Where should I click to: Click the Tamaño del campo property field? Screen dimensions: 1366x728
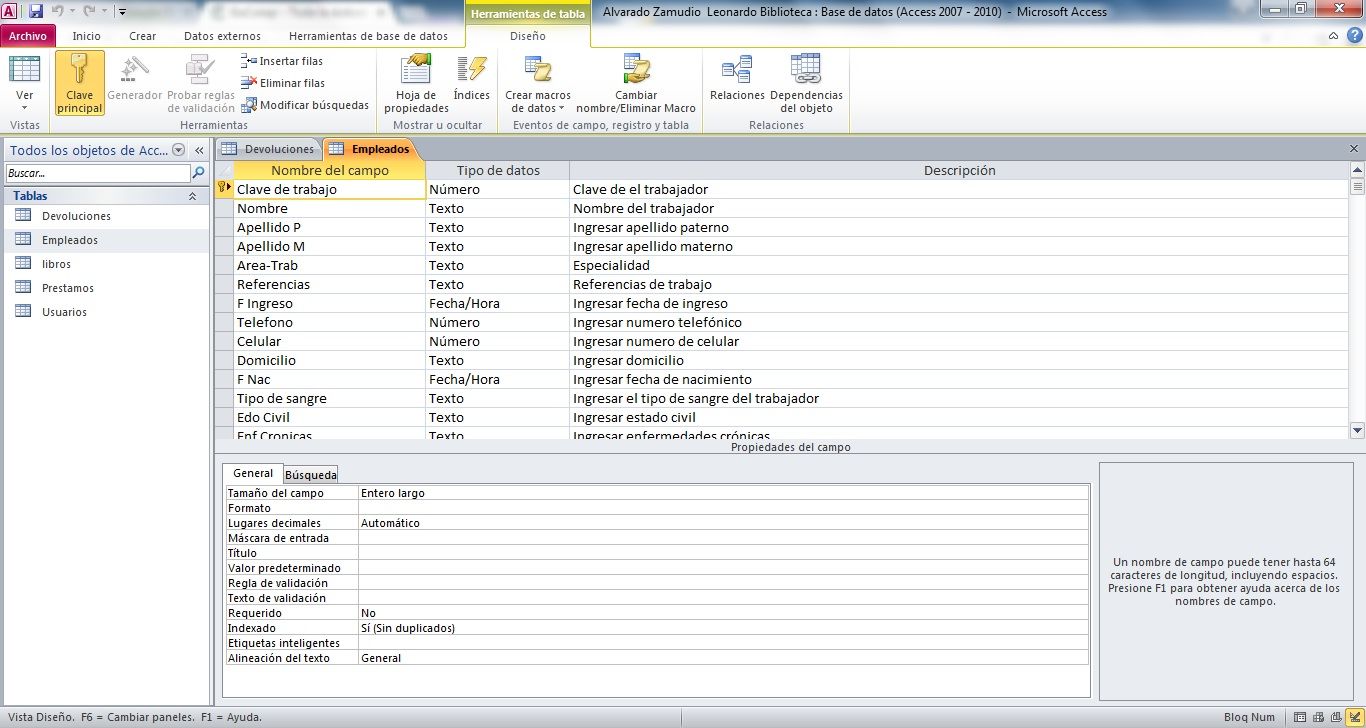tap(723, 493)
